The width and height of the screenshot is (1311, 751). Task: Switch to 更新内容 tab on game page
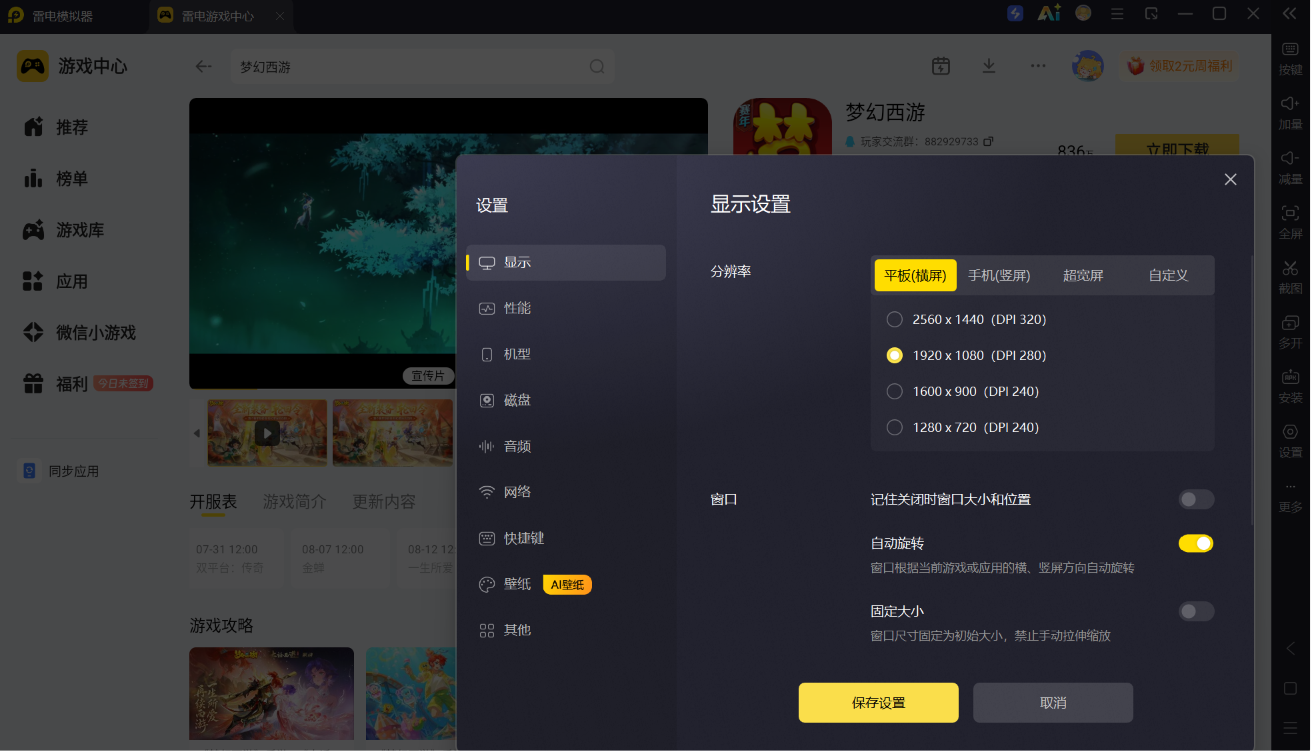pos(384,502)
